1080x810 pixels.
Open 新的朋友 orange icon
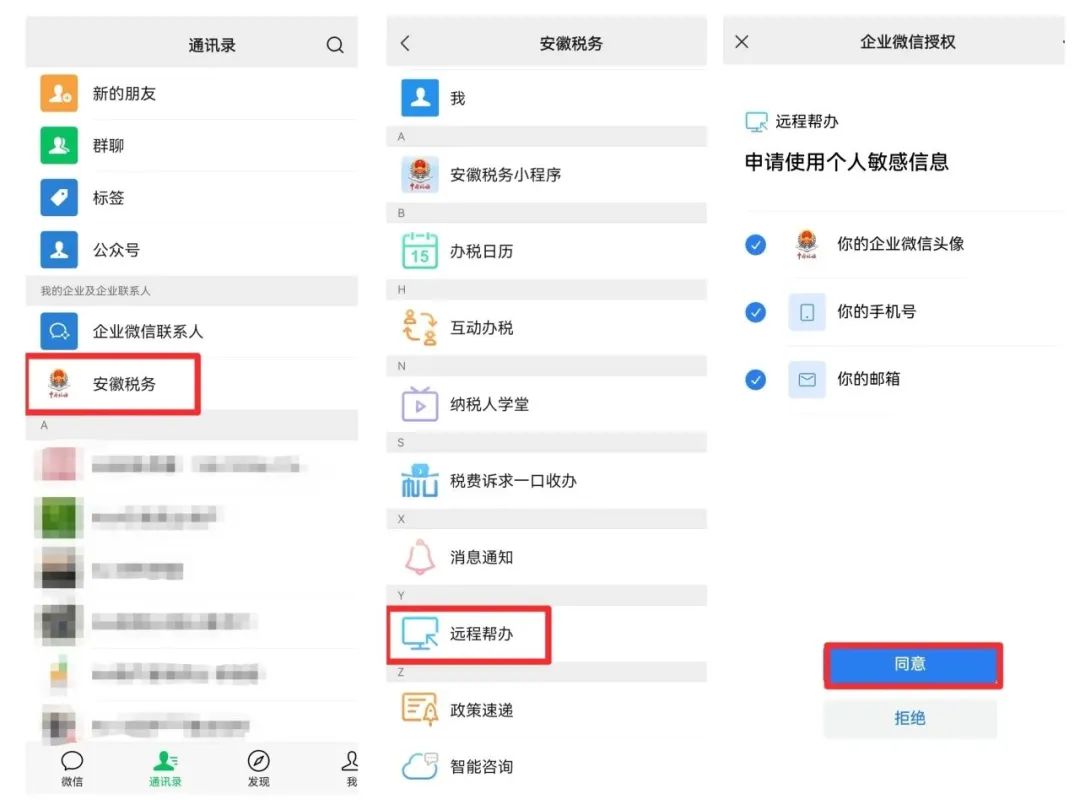click(x=59, y=93)
